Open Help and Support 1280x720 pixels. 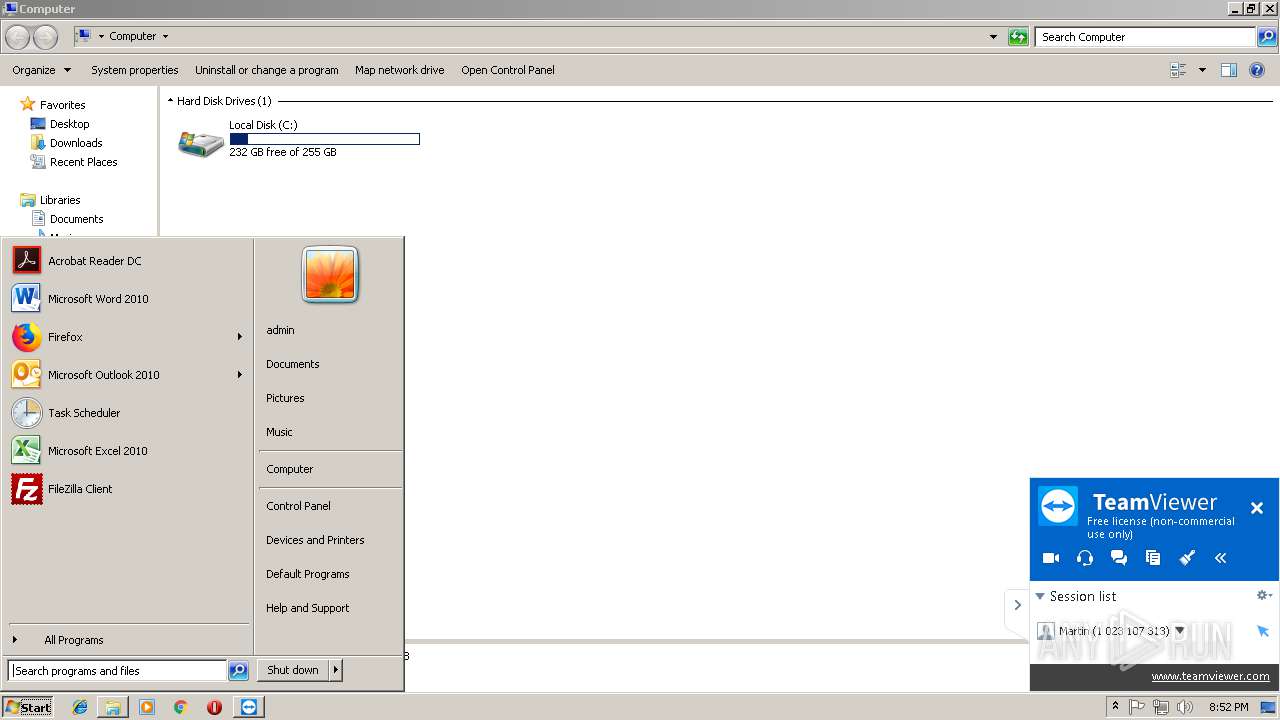point(308,608)
